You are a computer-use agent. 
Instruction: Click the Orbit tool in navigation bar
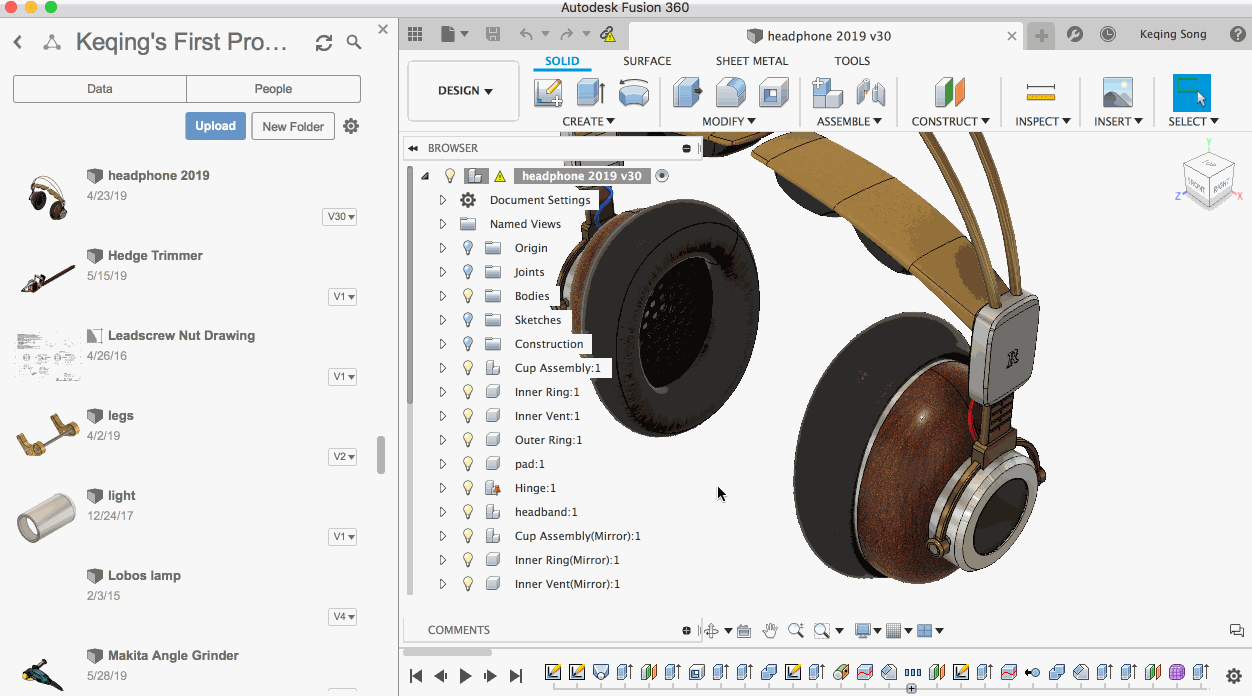pos(711,630)
